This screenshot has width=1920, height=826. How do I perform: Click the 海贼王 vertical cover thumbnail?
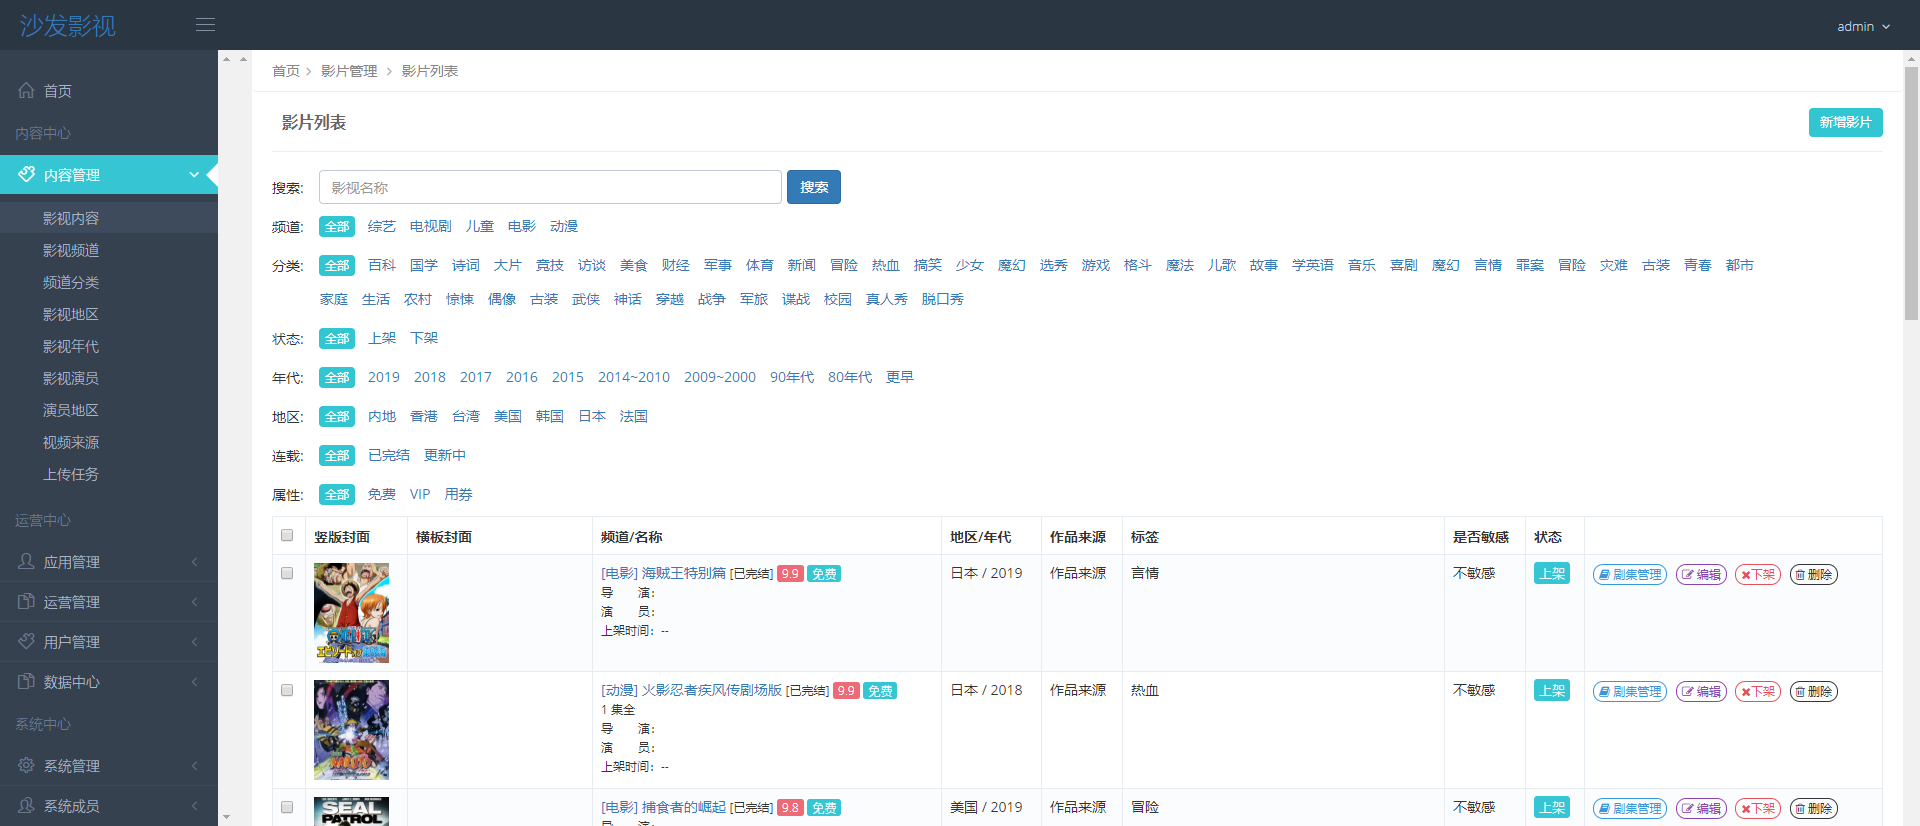click(351, 613)
